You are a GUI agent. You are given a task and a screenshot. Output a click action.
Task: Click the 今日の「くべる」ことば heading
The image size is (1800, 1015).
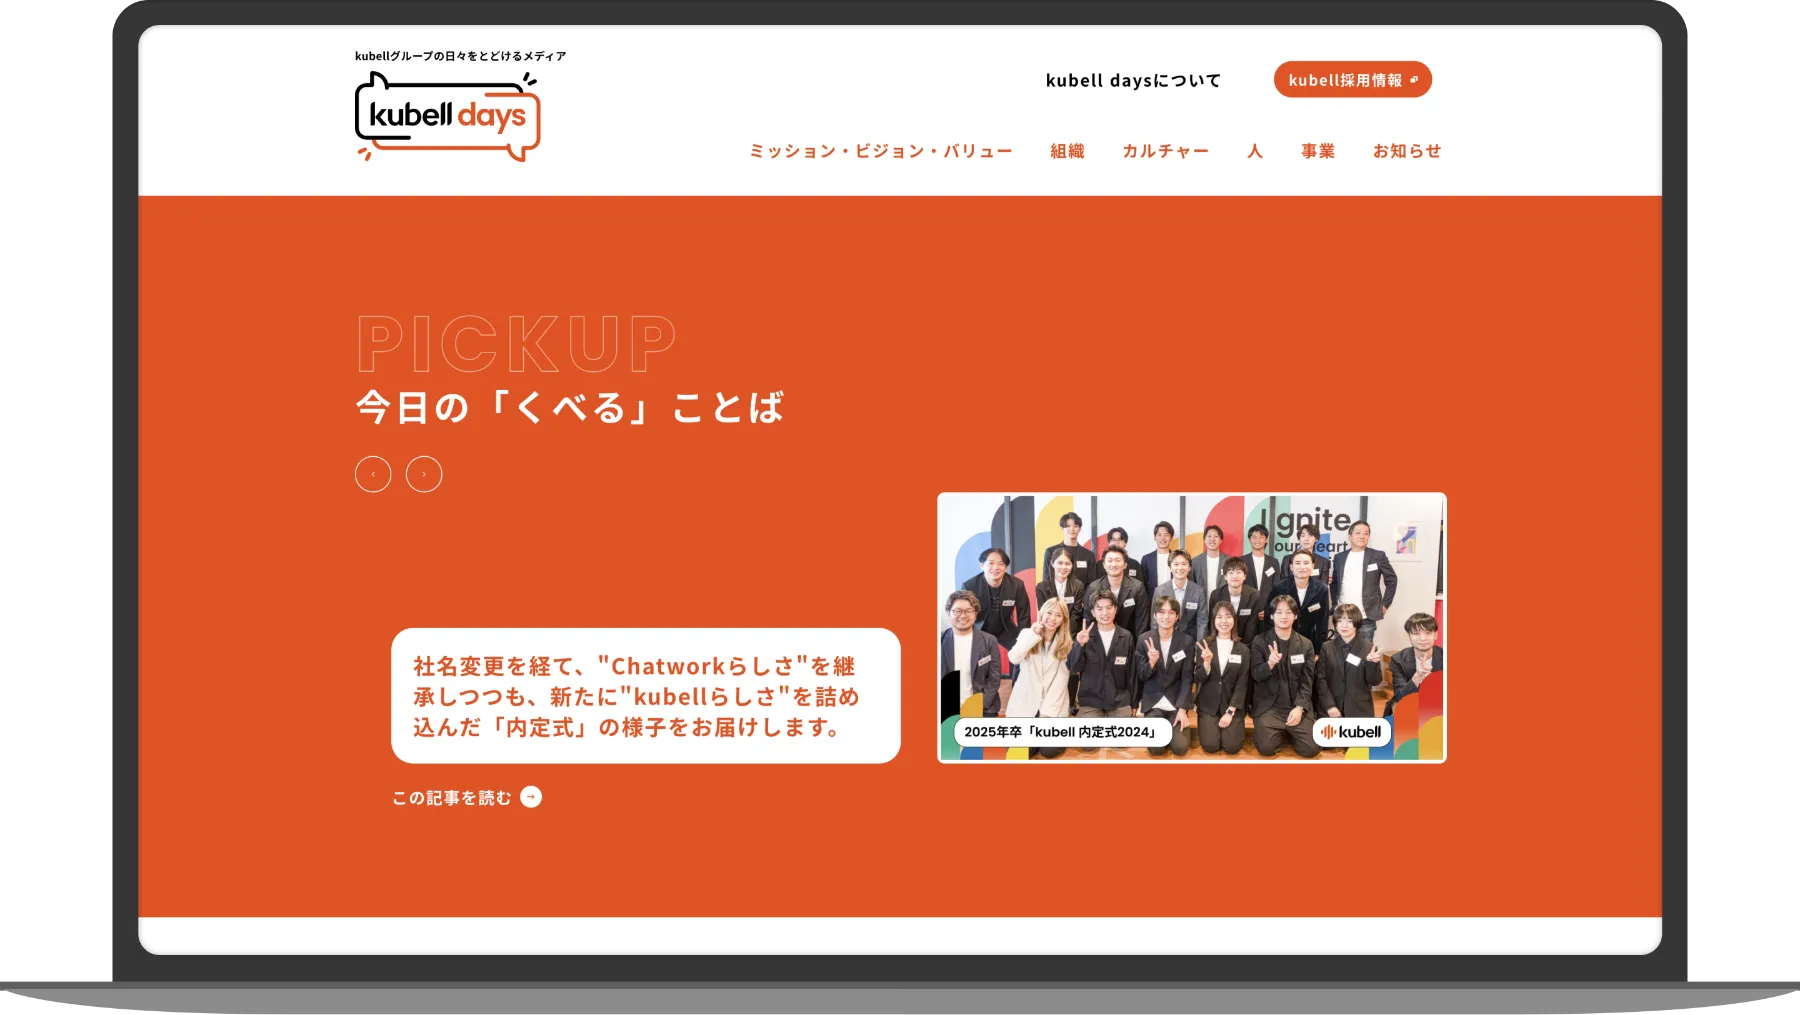click(570, 408)
